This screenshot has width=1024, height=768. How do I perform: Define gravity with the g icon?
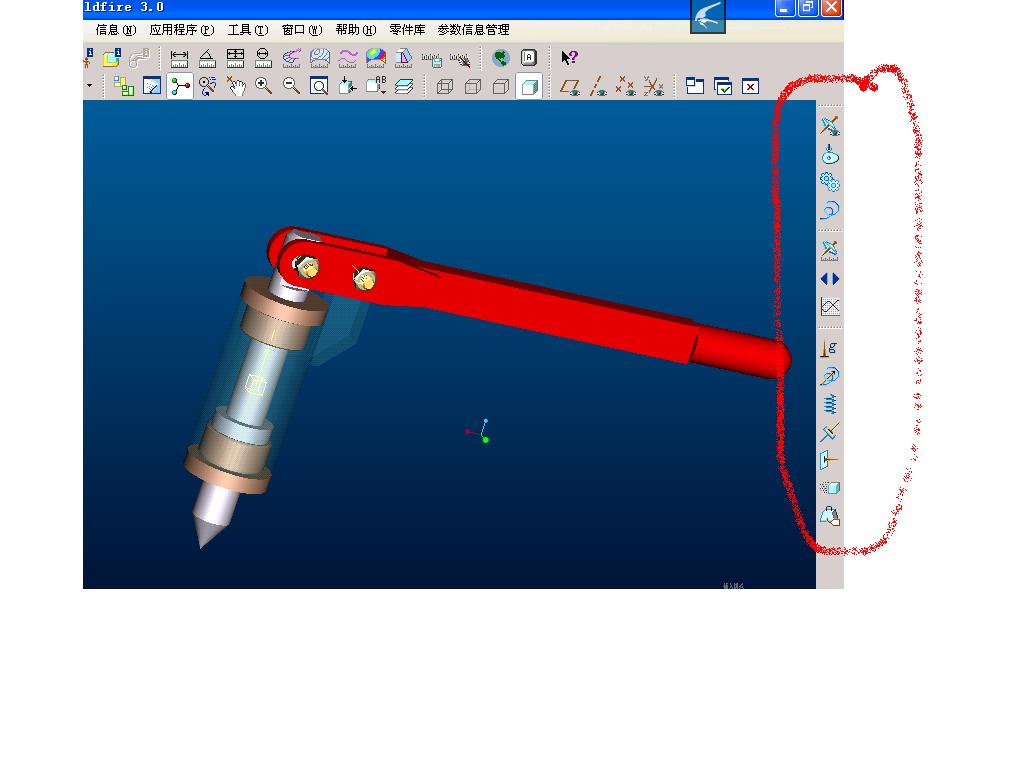point(830,349)
